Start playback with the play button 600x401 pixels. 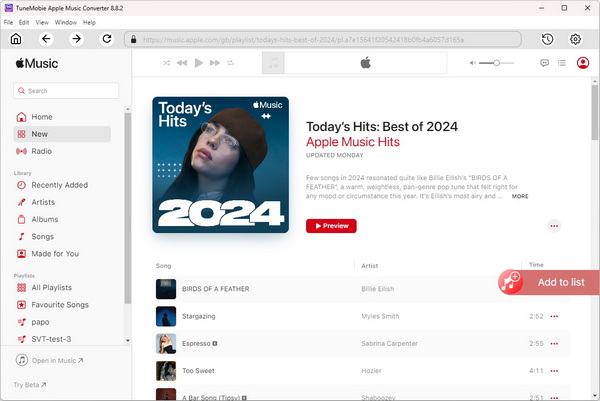(199, 63)
